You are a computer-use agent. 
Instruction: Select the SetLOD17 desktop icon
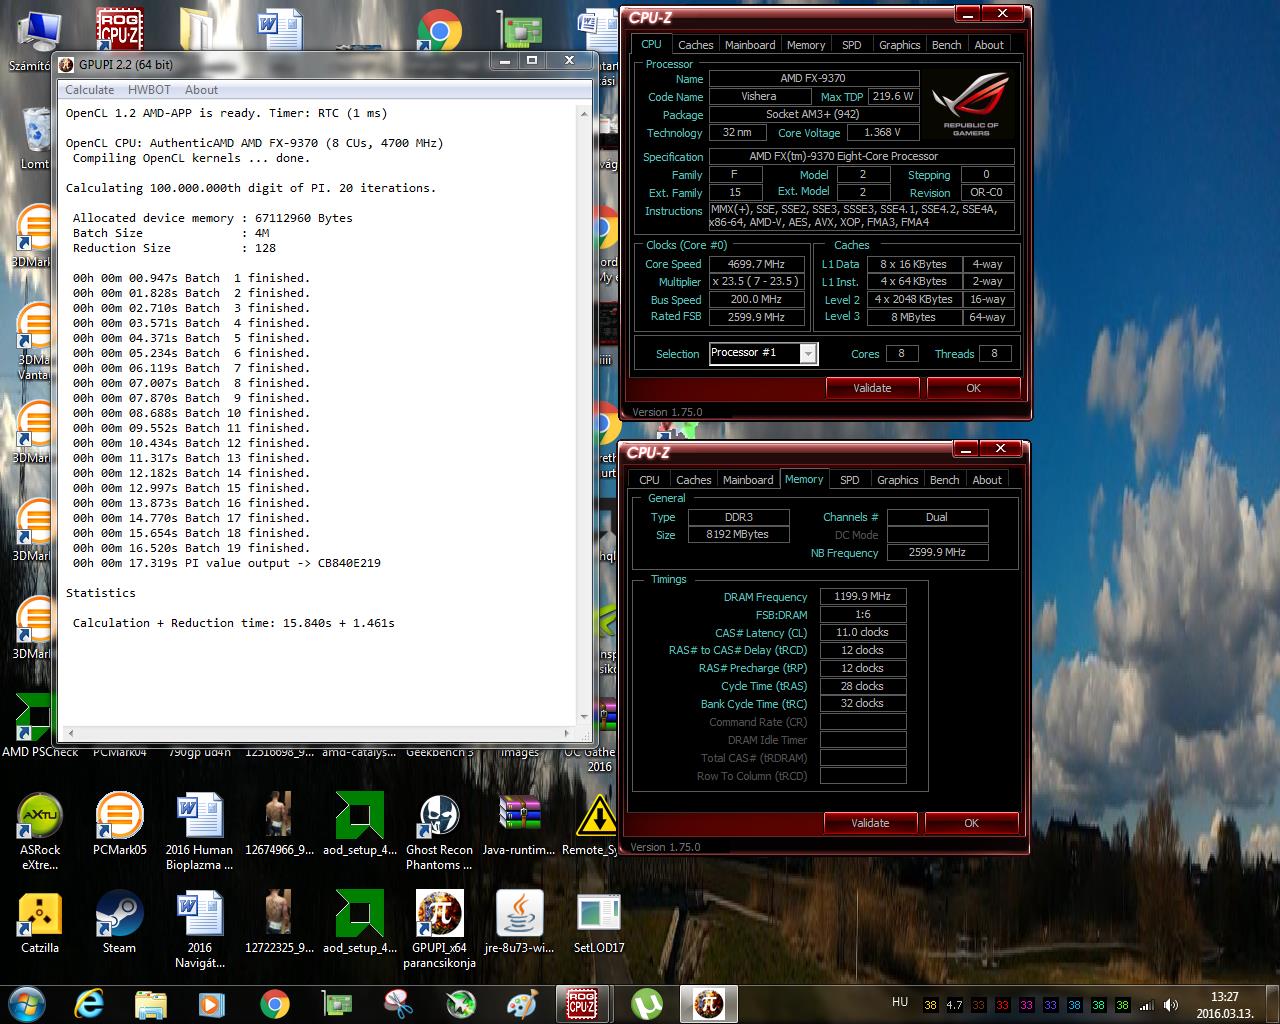pos(599,922)
